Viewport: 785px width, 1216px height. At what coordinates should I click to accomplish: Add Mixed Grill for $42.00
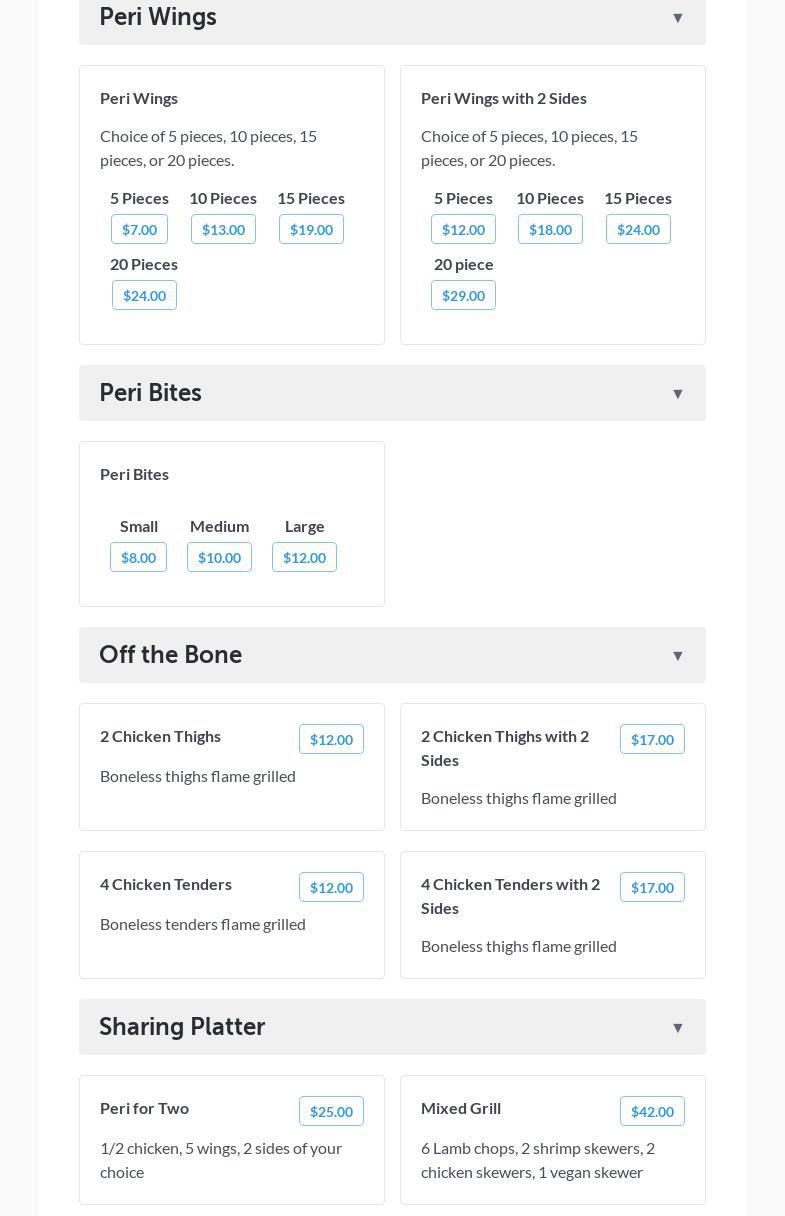(x=652, y=1112)
